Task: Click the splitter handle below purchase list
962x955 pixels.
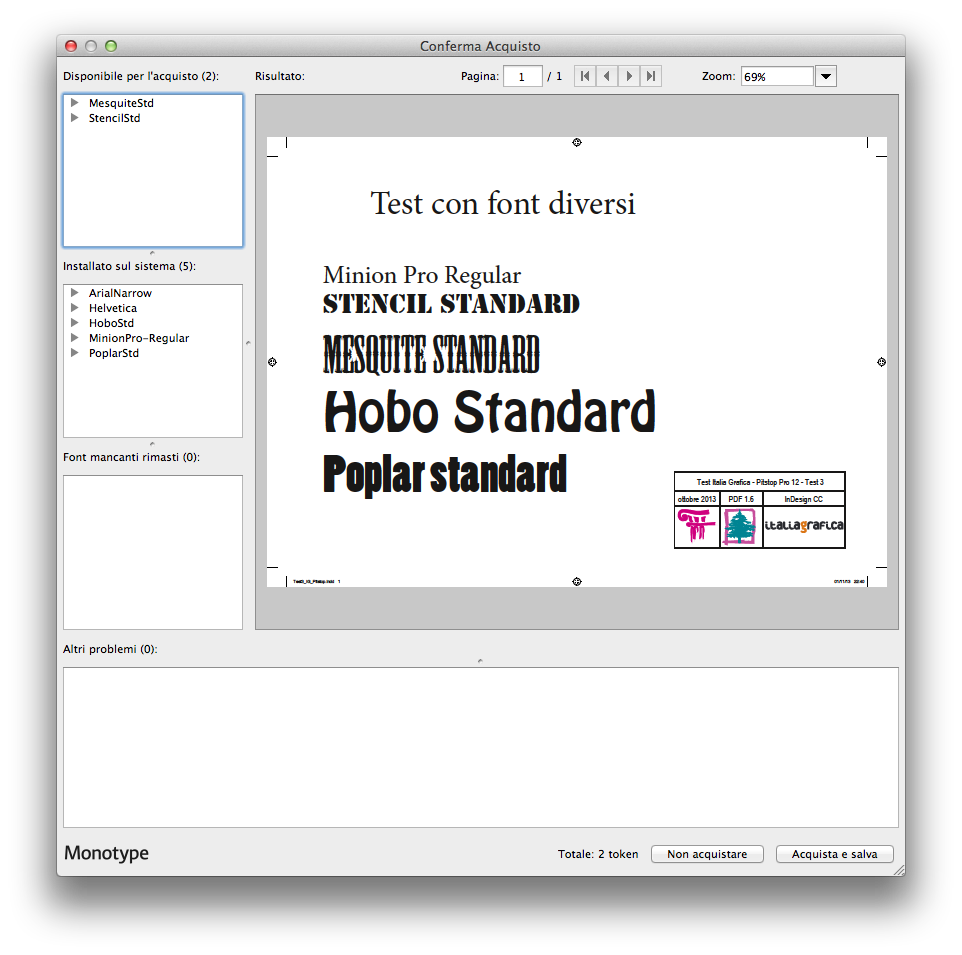Action: click(x=152, y=253)
